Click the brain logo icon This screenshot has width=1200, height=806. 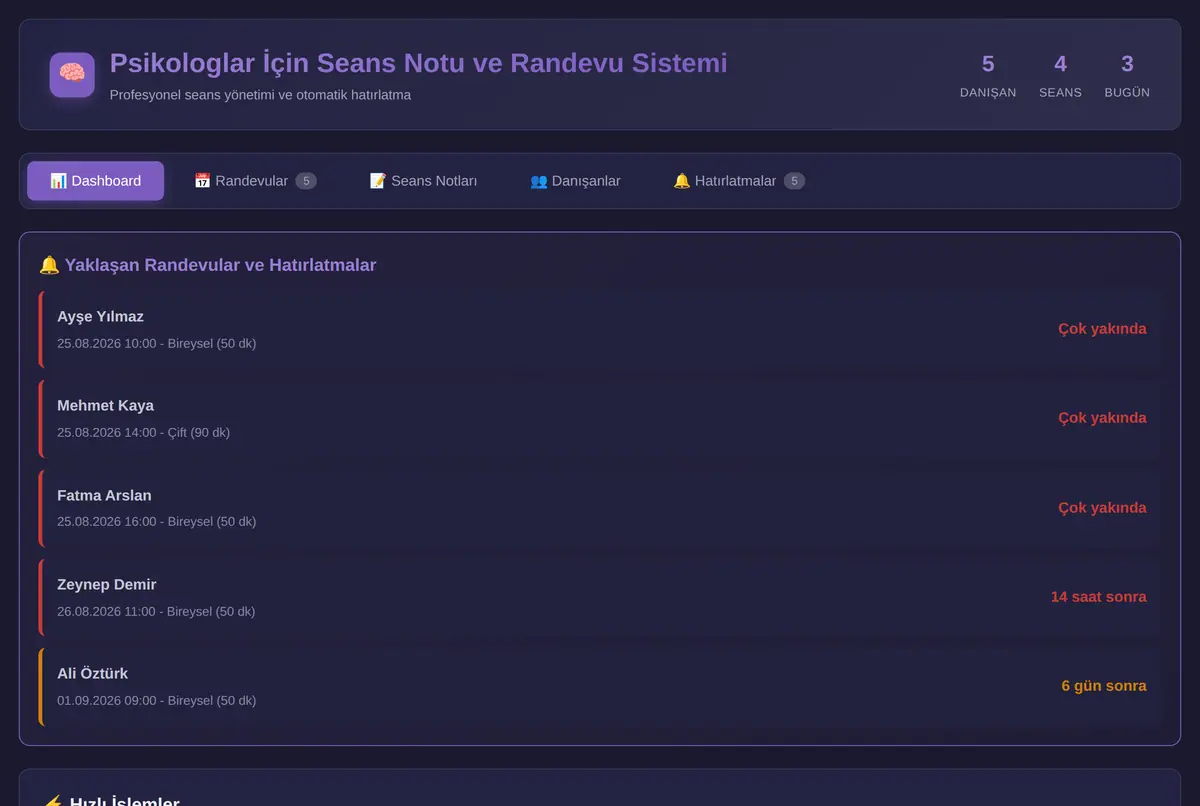pyautogui.click(x=72, y=75)
